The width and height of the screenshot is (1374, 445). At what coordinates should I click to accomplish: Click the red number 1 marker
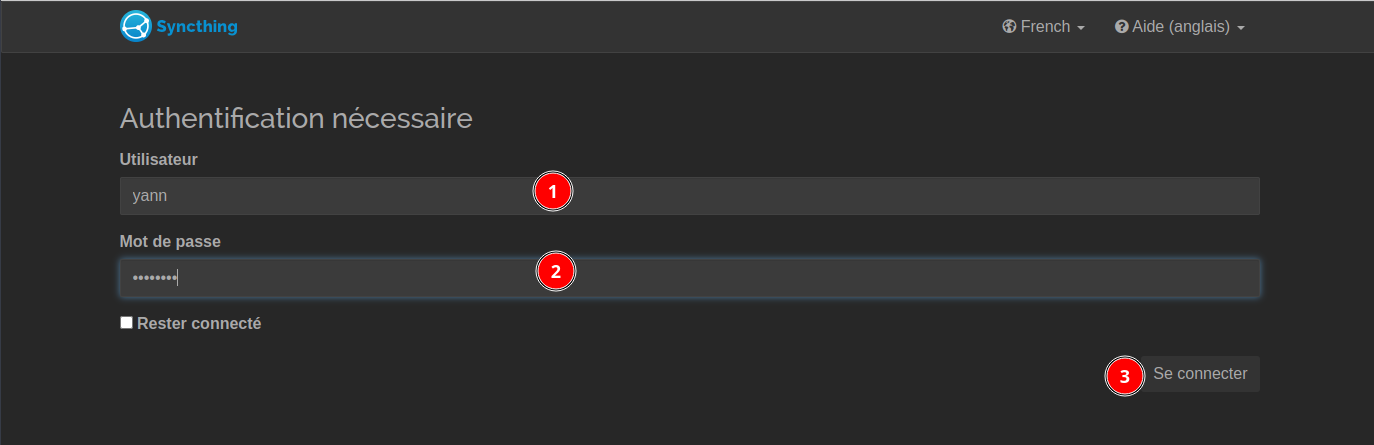point(552,190)
